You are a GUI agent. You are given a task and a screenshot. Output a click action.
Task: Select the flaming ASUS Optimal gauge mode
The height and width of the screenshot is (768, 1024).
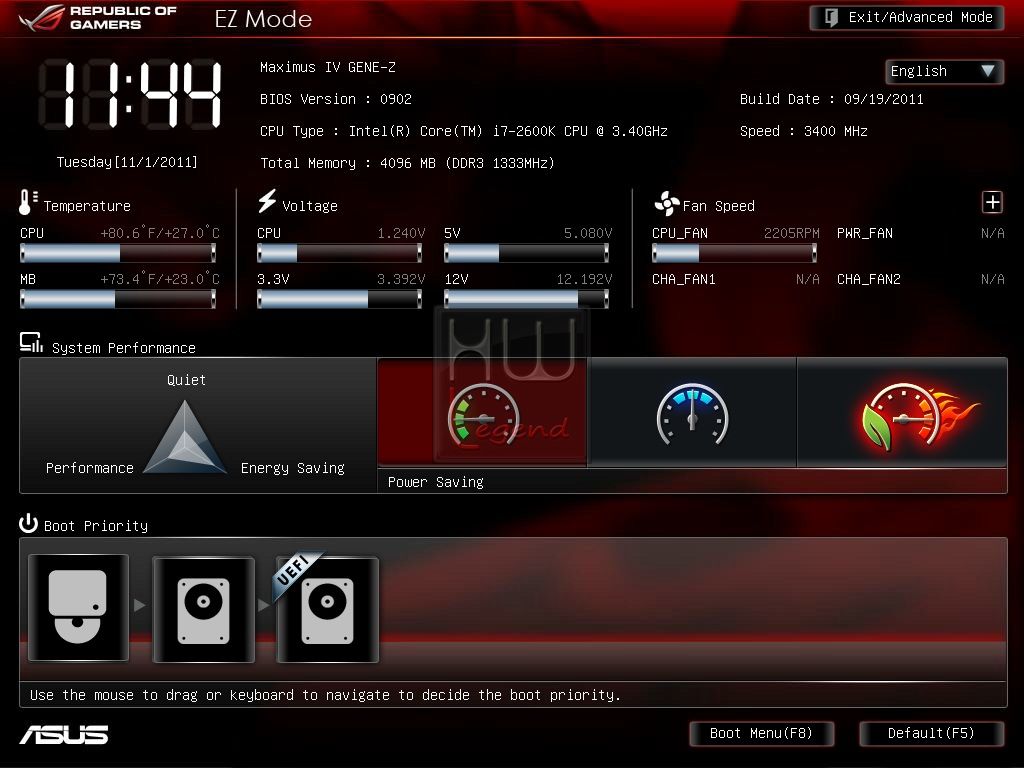[902, 412]
